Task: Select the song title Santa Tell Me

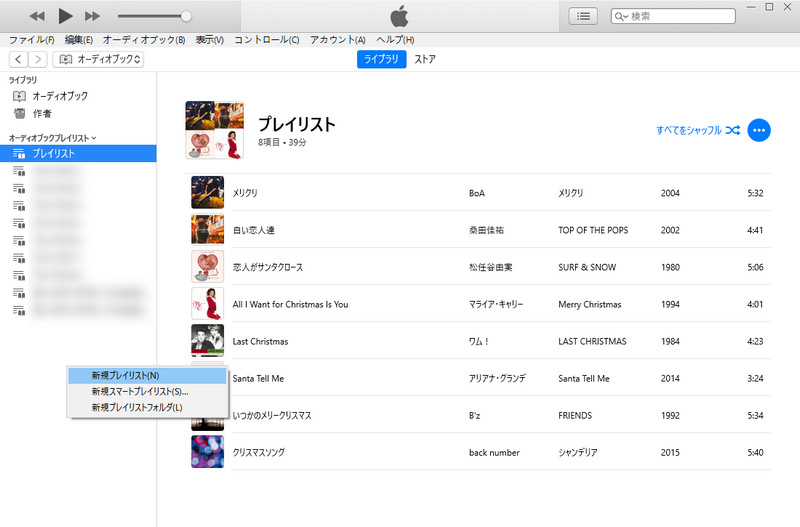Action: point(258,379)
